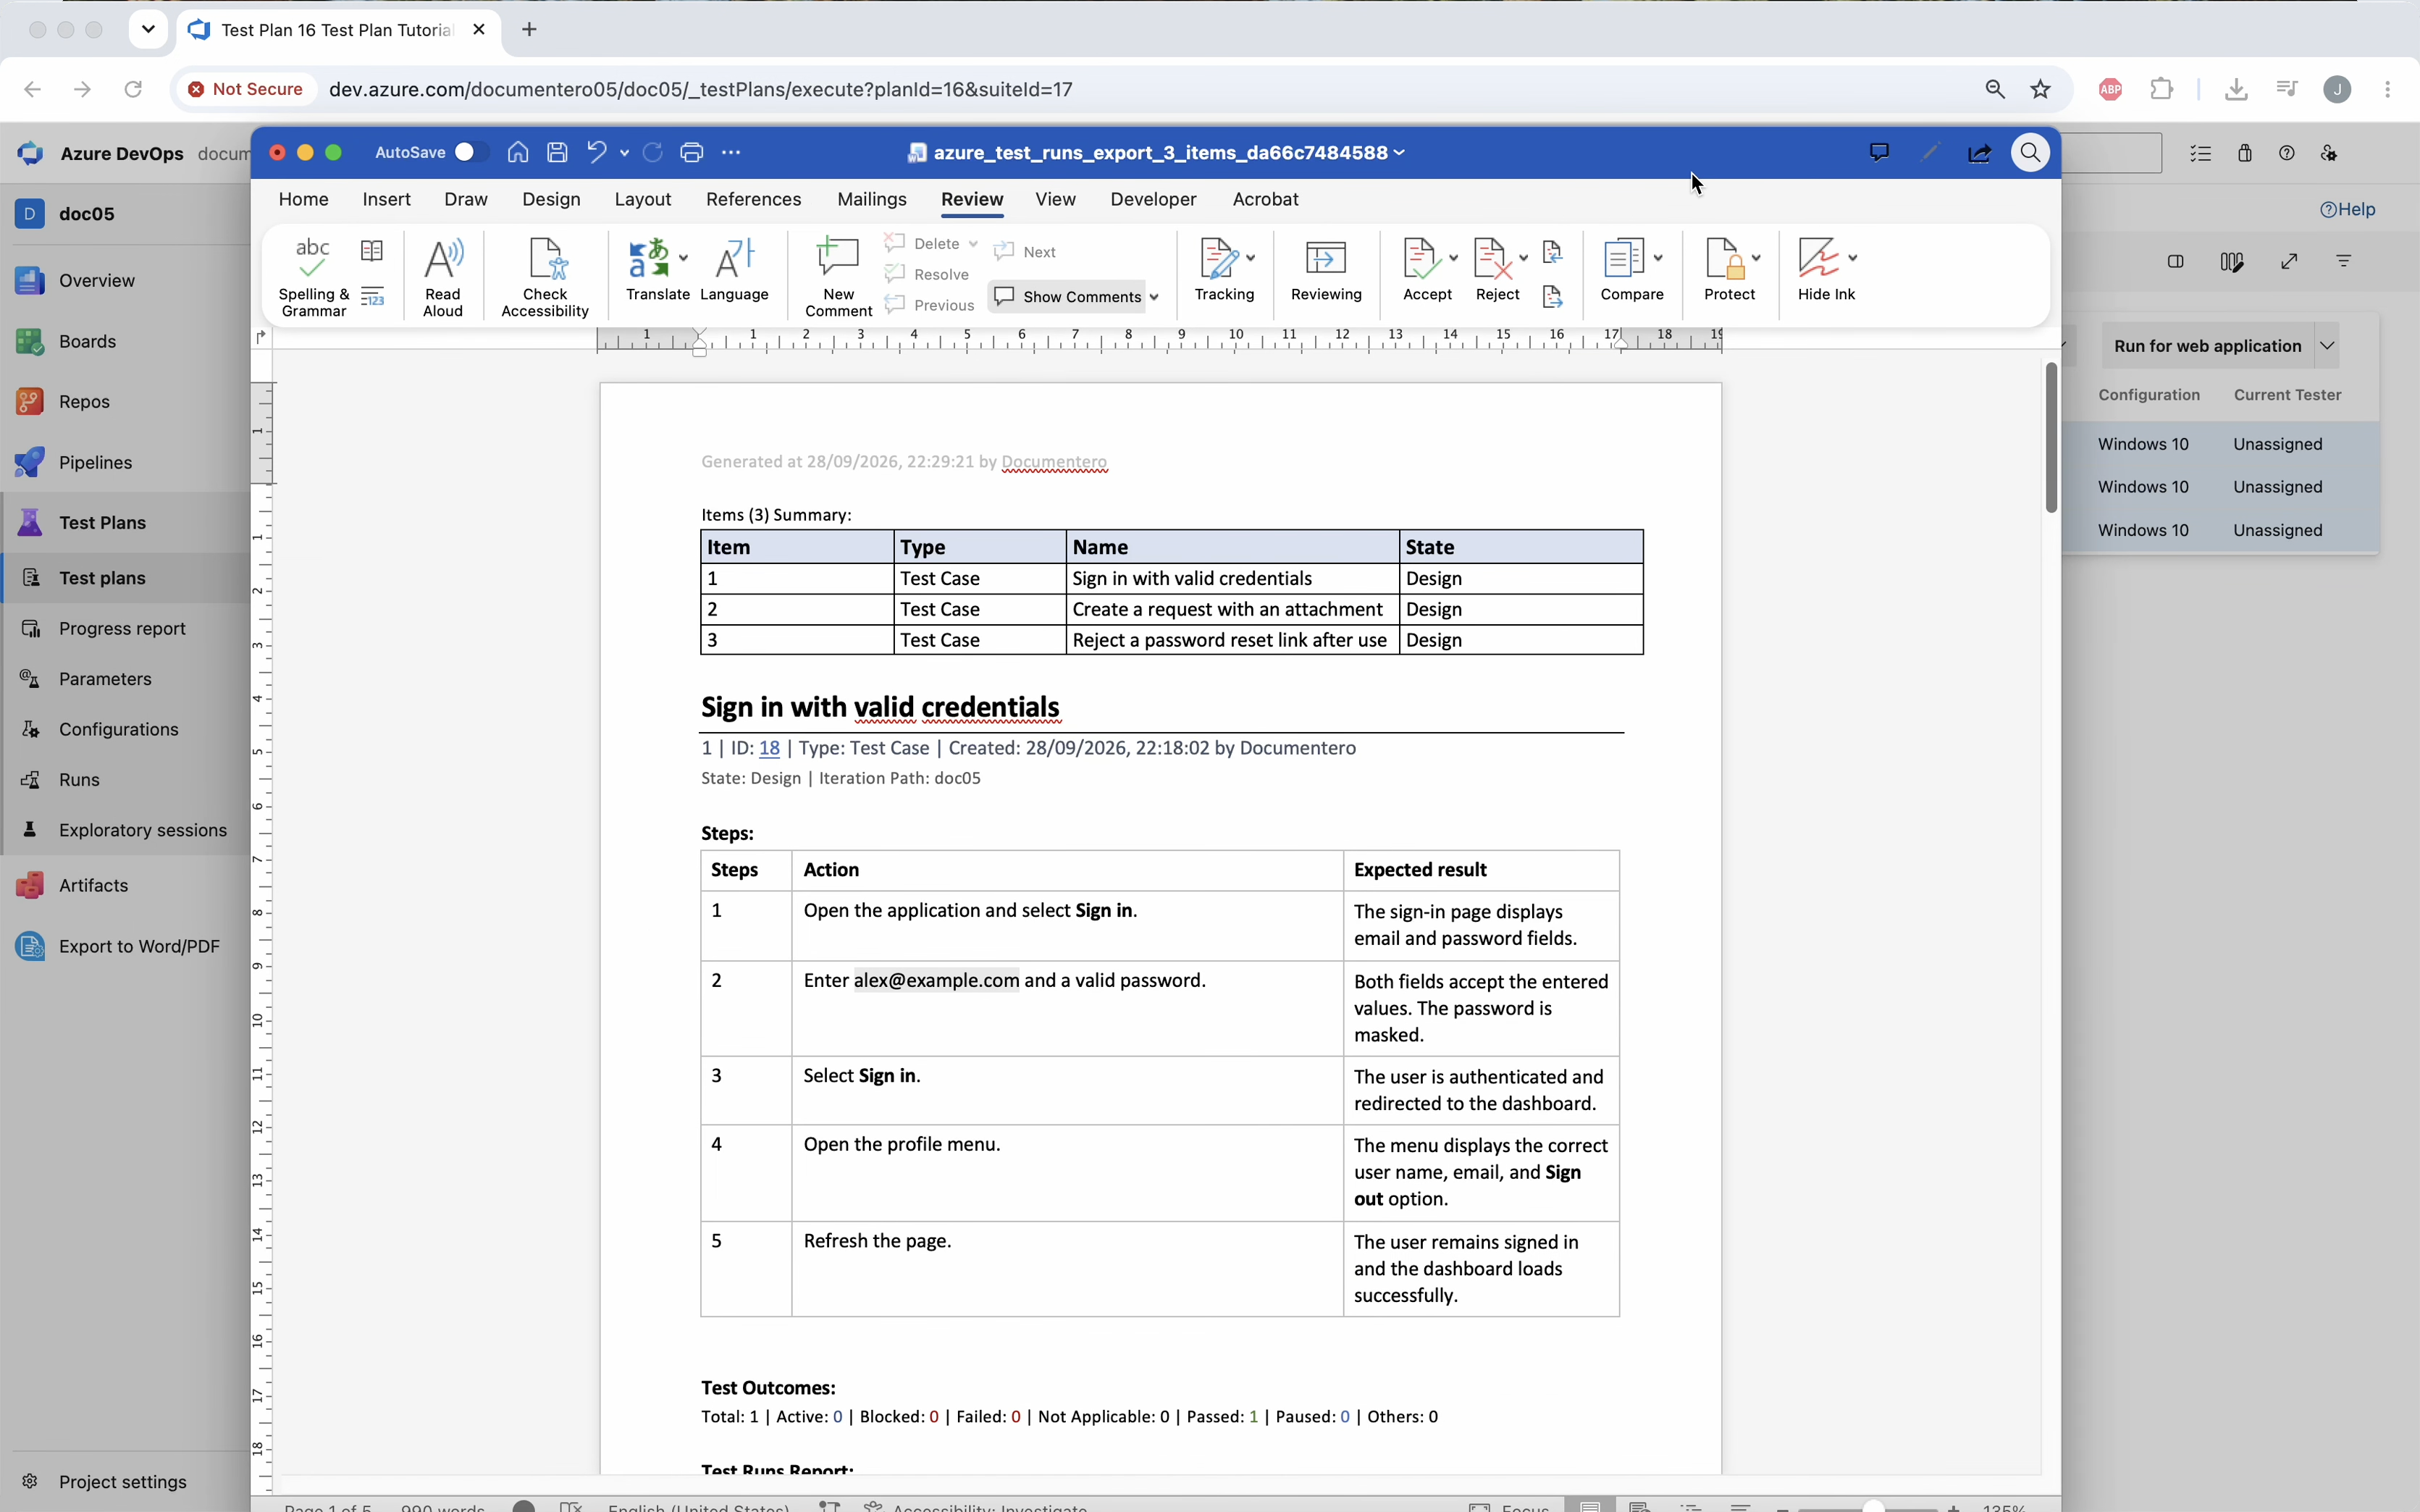Run the Spelling & Grammar check
Screen dimensions: 2420x1512
point(313,277)
